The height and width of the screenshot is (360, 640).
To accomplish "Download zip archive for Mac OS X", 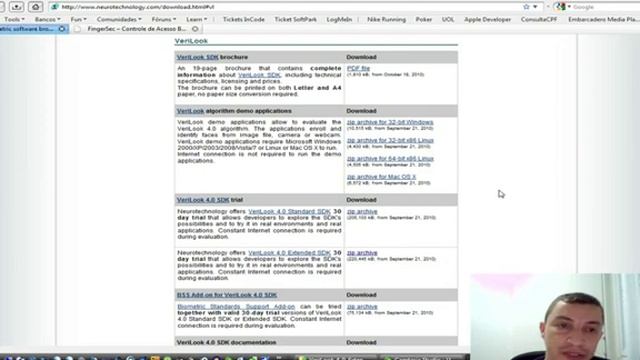I will pyautogui.click(x=381, y=177).
